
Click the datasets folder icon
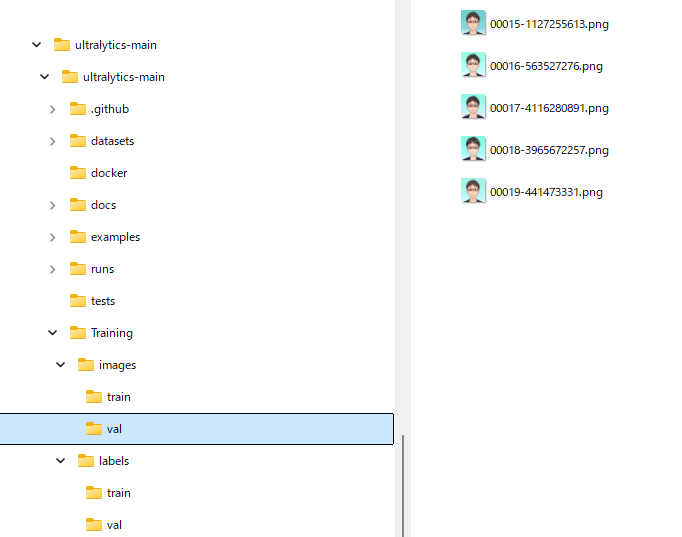pos(78,140)
